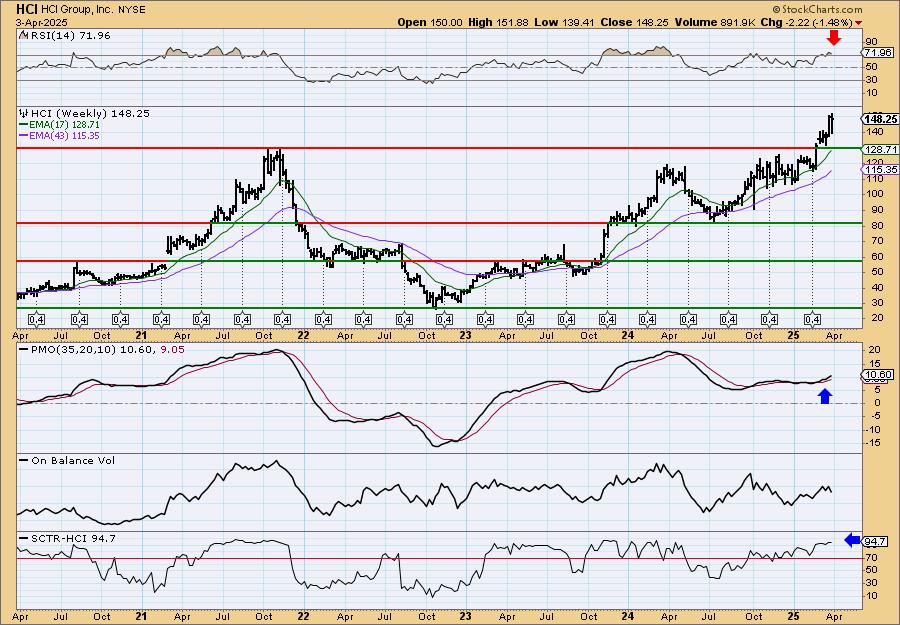
Task: Click the line icon beside RSI(14)
Action: [x=23, y=35]
